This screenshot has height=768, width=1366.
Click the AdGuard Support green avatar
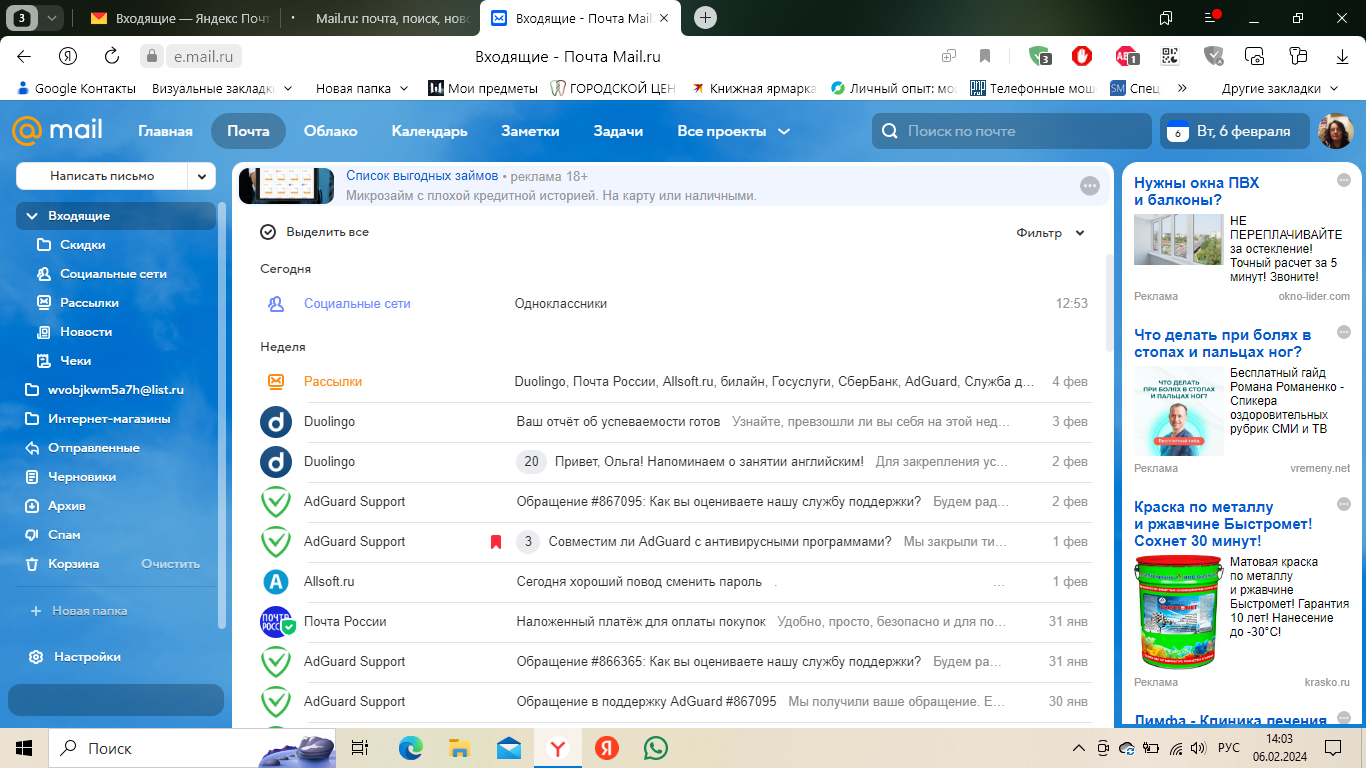click(x=276, y=501)
